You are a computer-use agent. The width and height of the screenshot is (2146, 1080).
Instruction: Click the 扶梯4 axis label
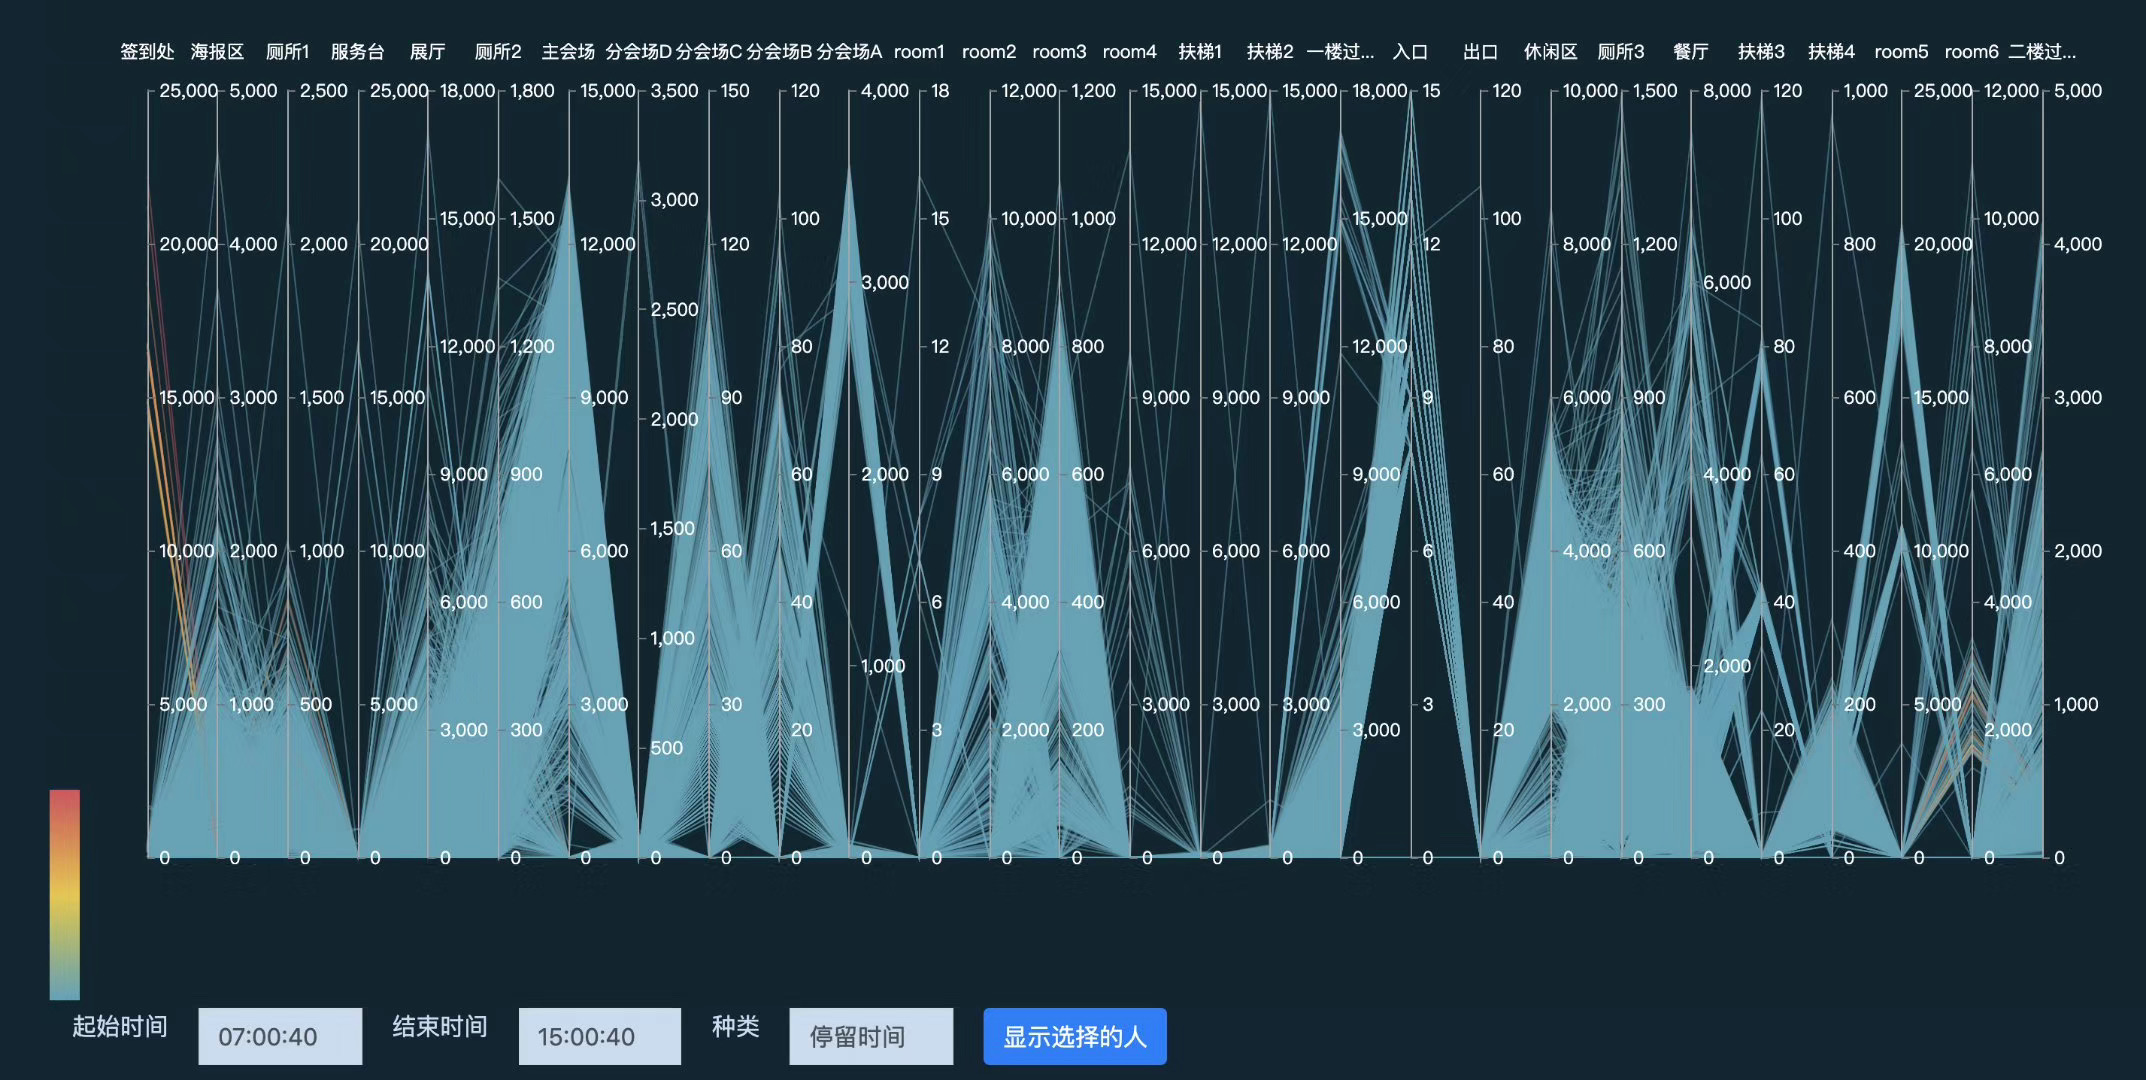pyautogui.click(x=1831, y=52)
